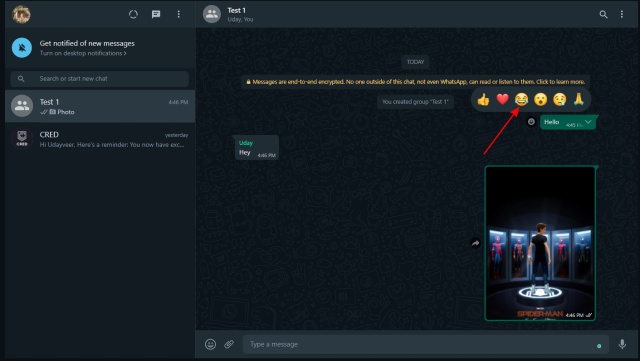Viewport: 640px width, 361px height.
Task: Search within the Test 1 conversation
Action: click(x=603, y=14)
